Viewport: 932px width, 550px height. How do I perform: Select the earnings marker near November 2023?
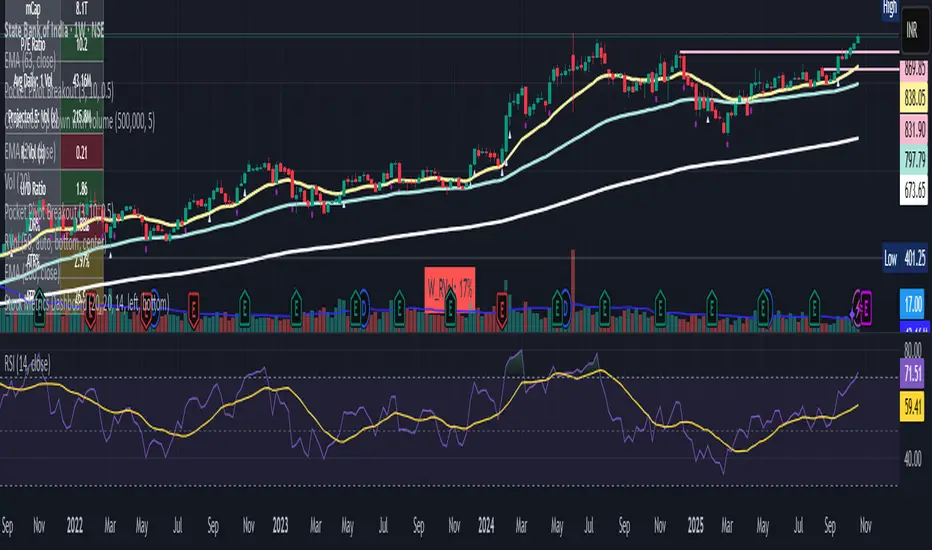pyautogui.click(x=451, y=308)
